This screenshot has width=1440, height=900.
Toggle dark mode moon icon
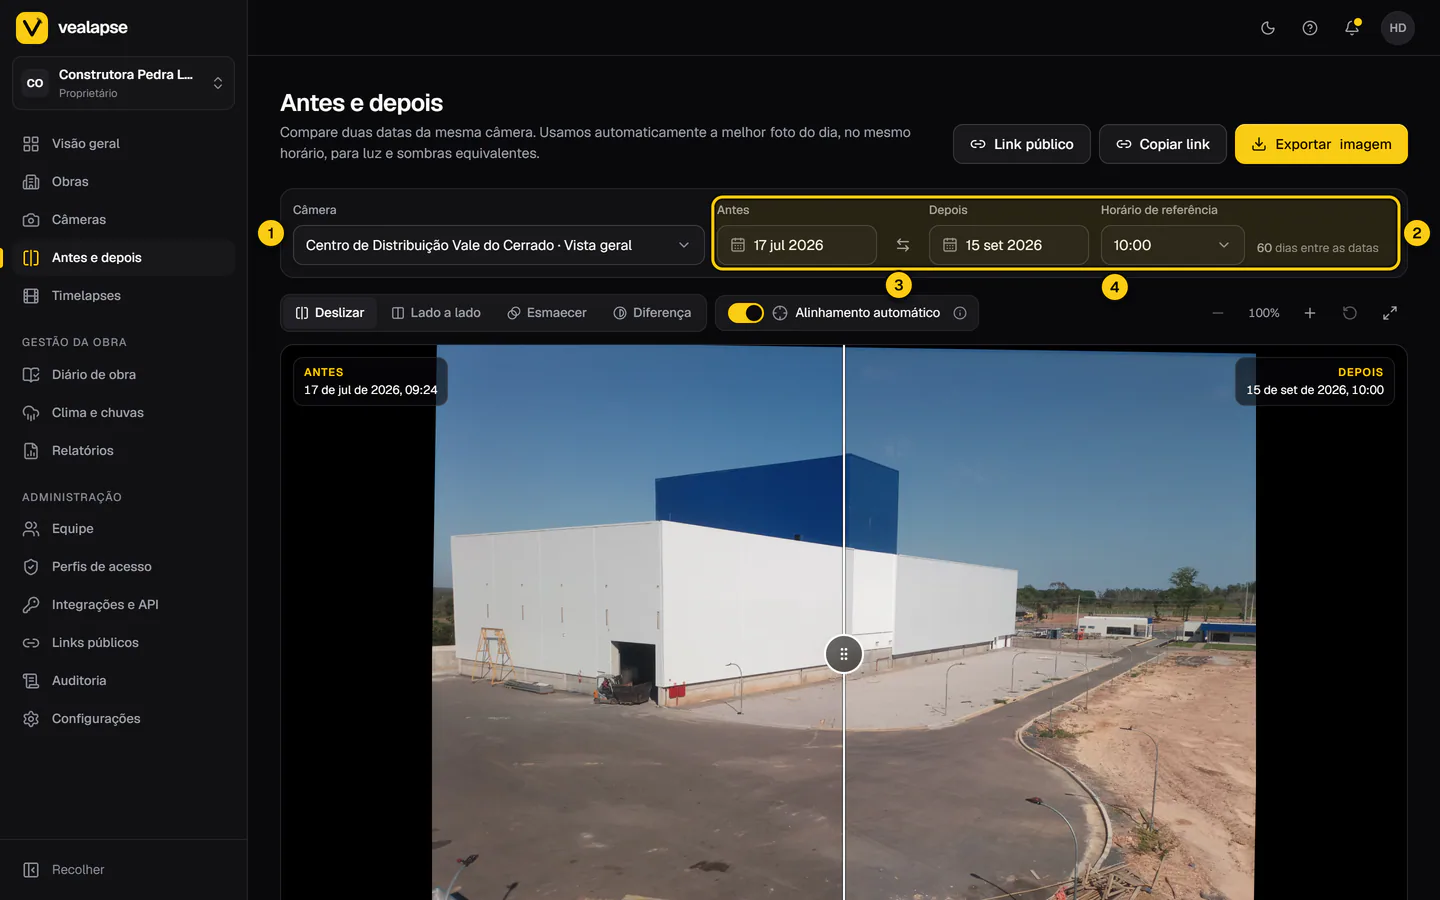tap(1268, 28)
